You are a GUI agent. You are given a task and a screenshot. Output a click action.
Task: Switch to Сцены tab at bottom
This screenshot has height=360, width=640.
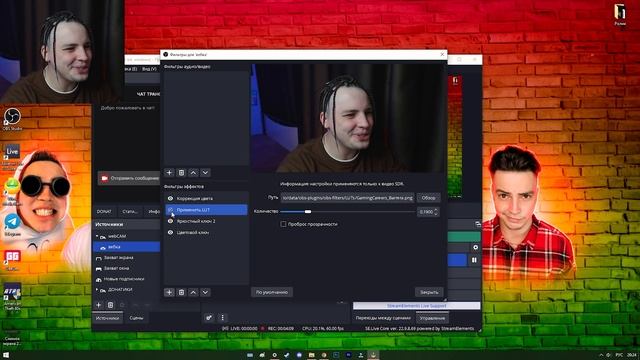(x=136, y=318)
